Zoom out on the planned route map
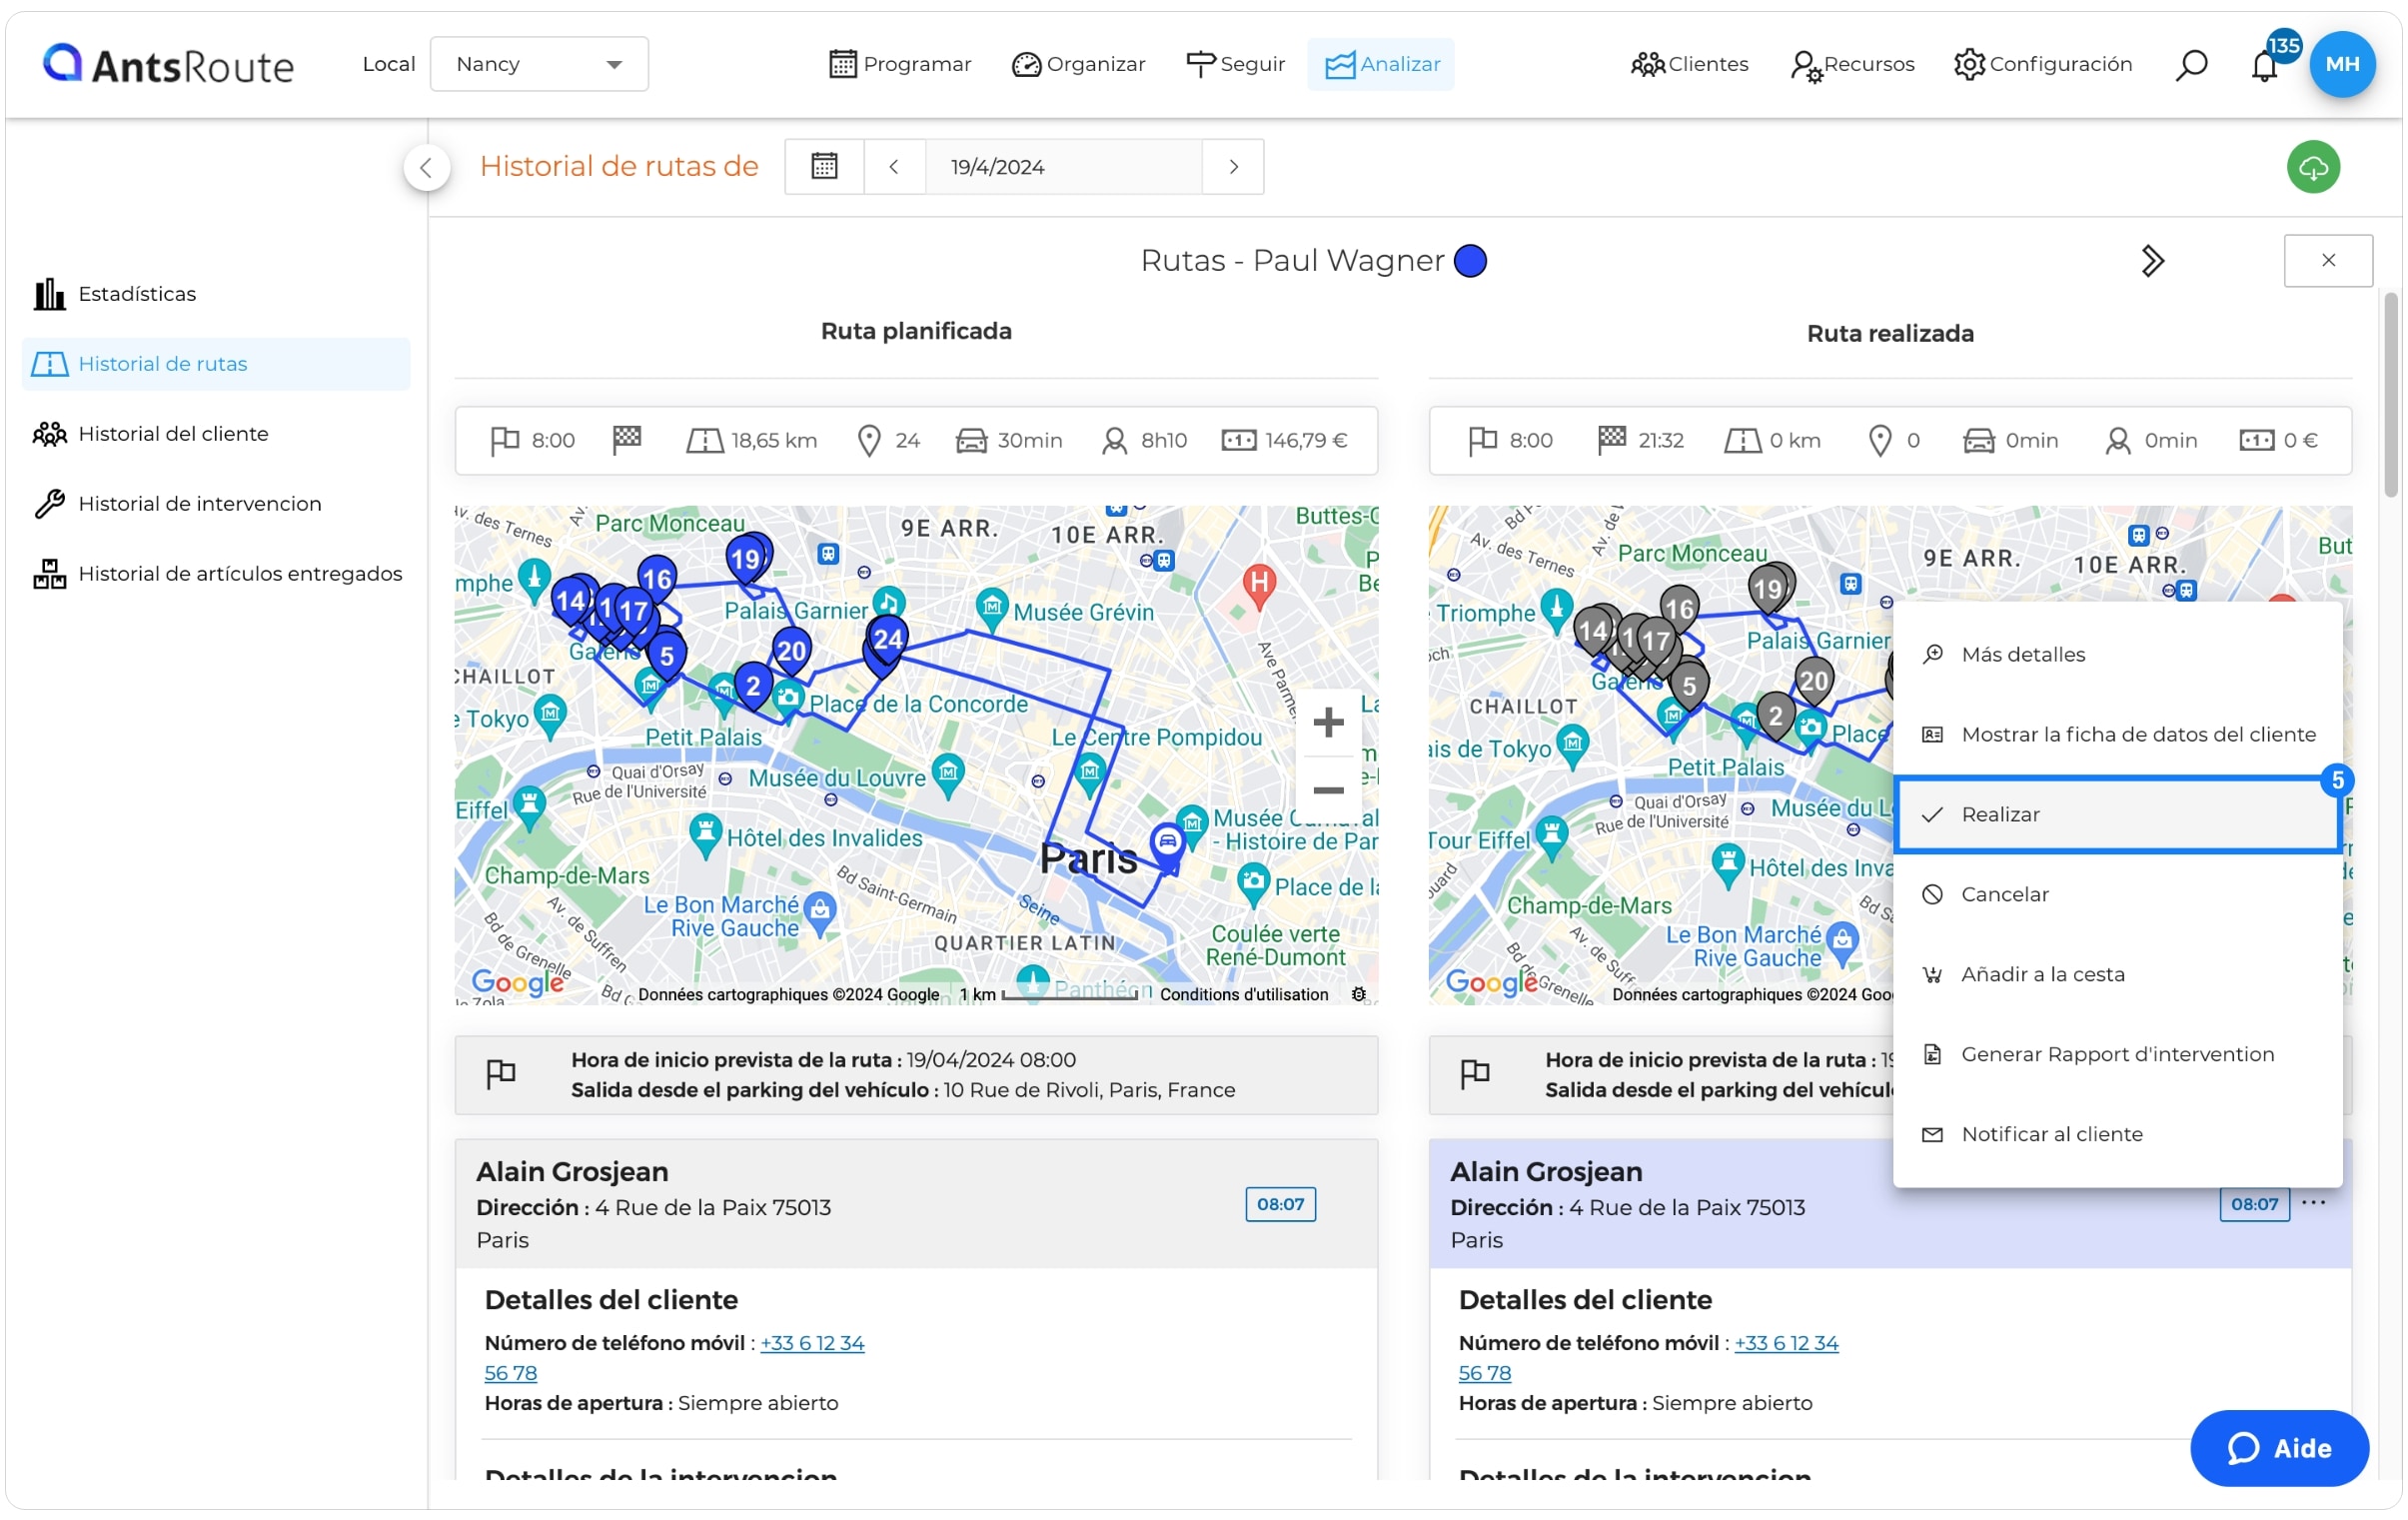This screenshot has height=1520, width=2408. [x=1328, y=790]
